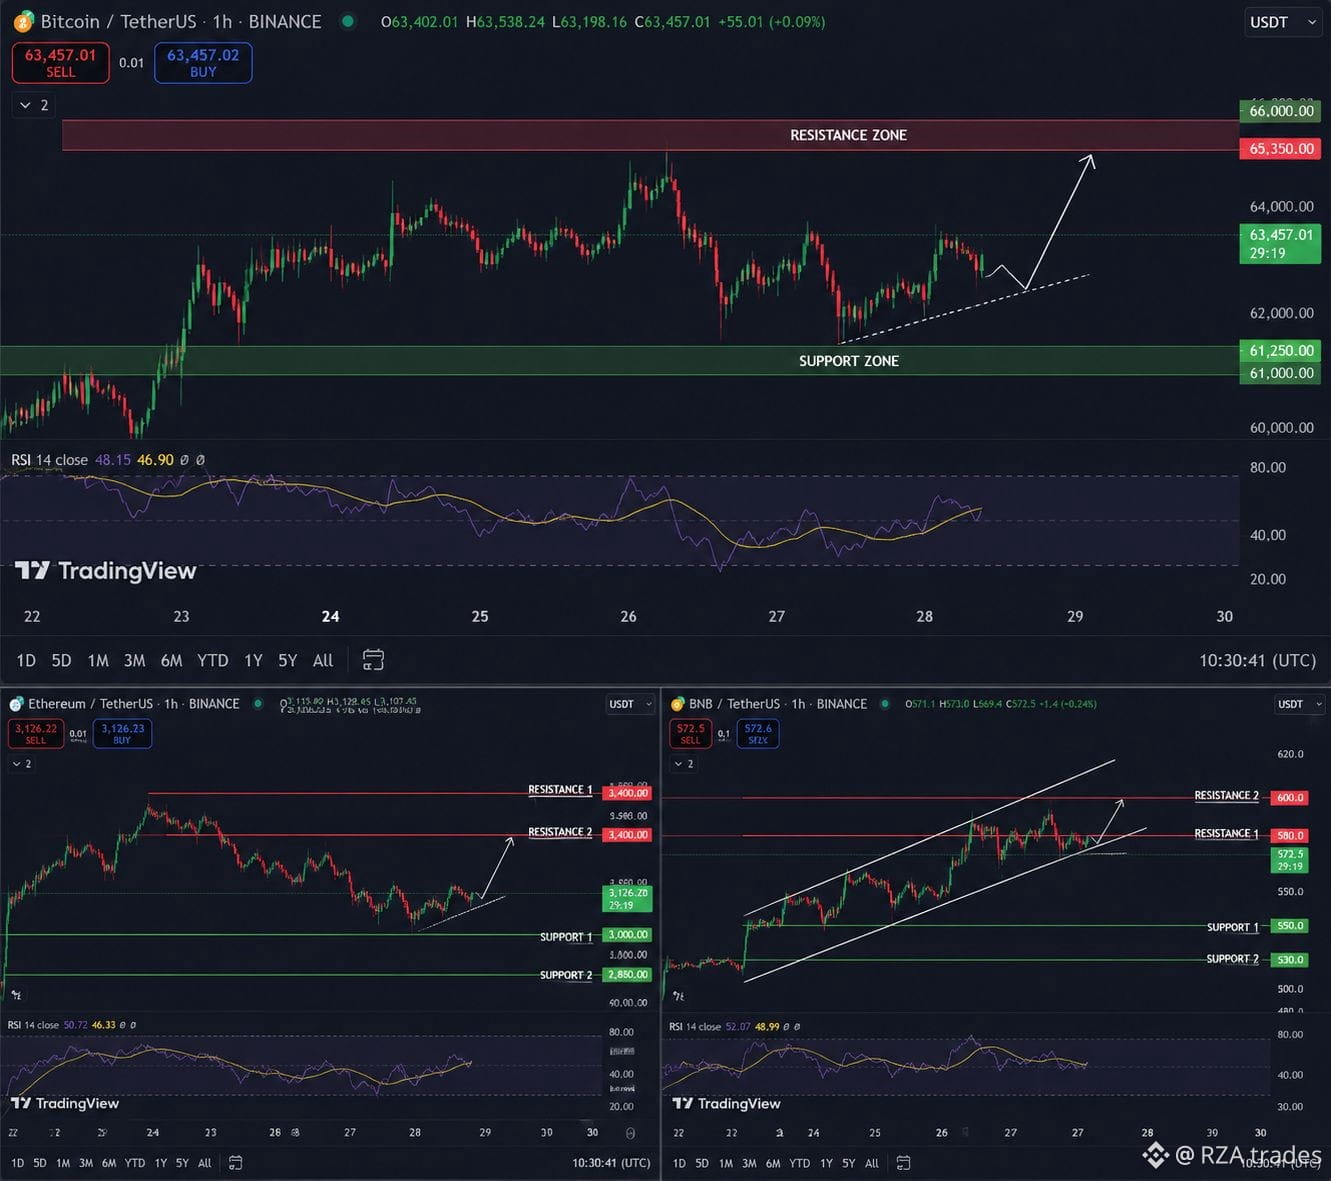This screenshot has width=1331, height=1181.
Task: Choose the 6M range on Bitcoin chart
Action: pyautogui.click(x=171, y=660)
